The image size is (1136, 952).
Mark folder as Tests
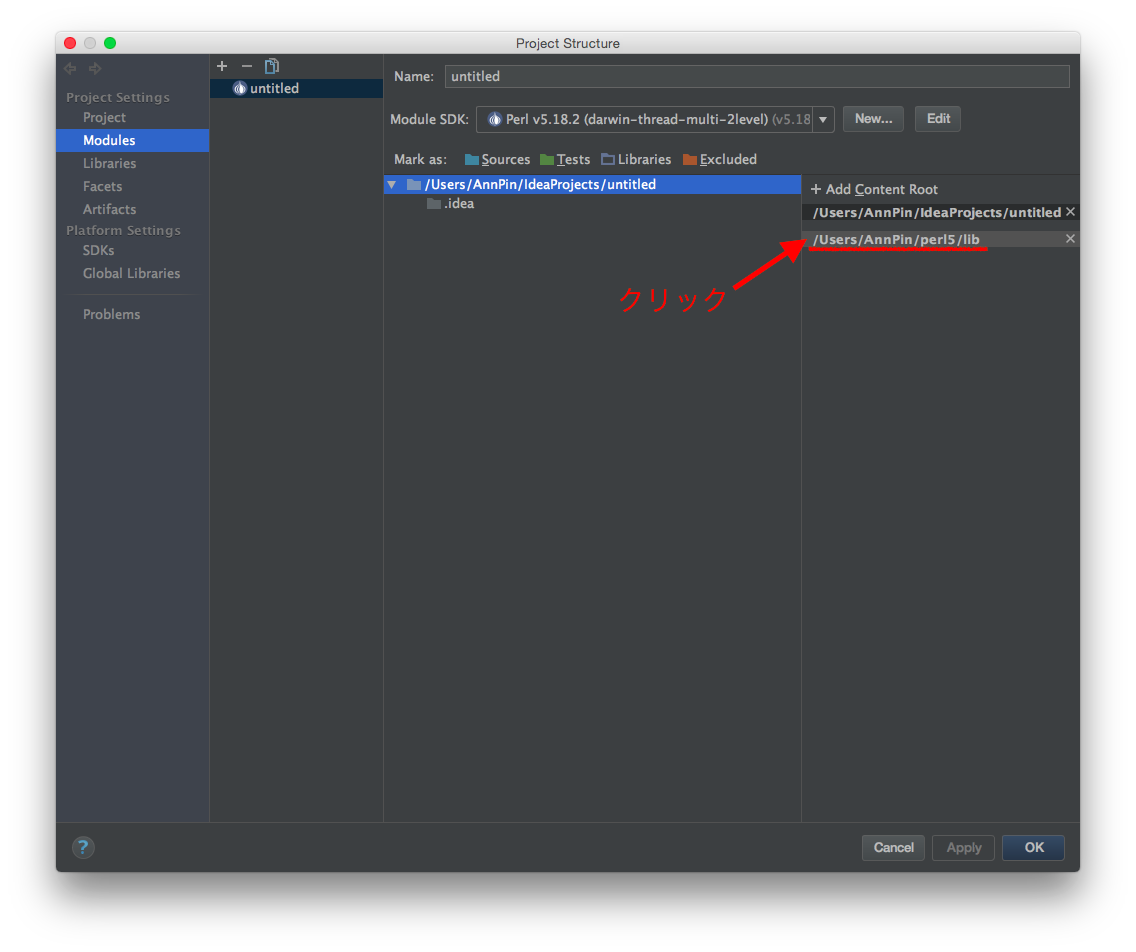pos(565,159)
